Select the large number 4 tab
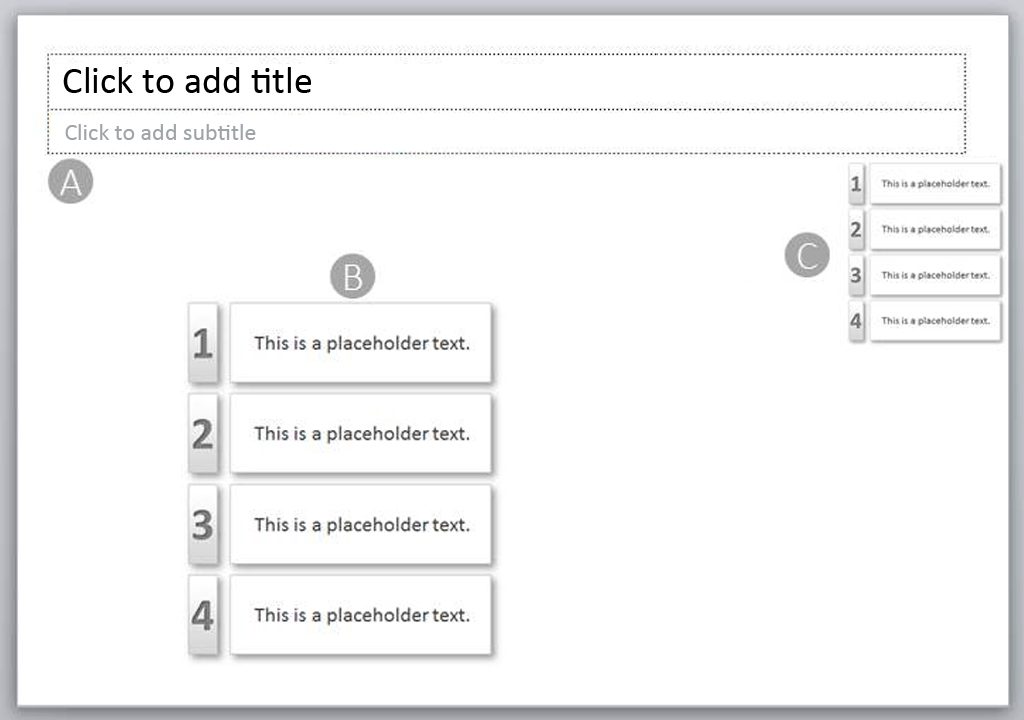The image size is (1024, 720). pos(203,615)
